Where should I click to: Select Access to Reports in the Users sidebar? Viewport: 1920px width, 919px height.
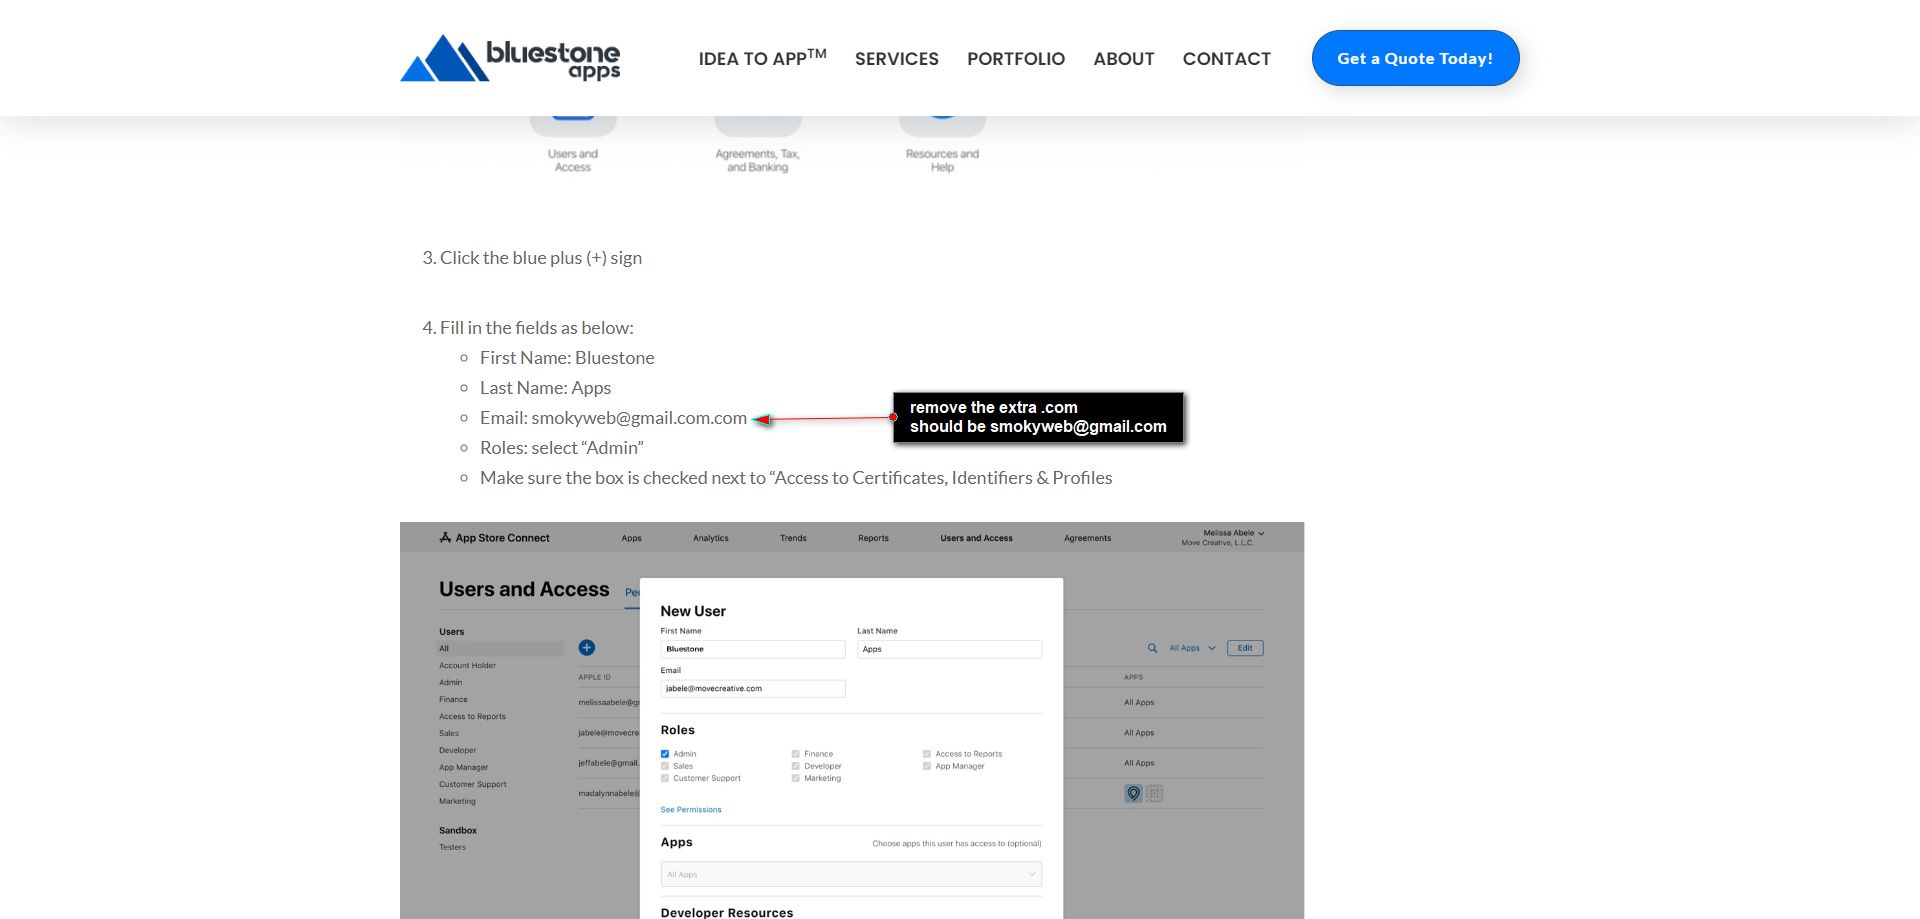click(x=472, y=717)
